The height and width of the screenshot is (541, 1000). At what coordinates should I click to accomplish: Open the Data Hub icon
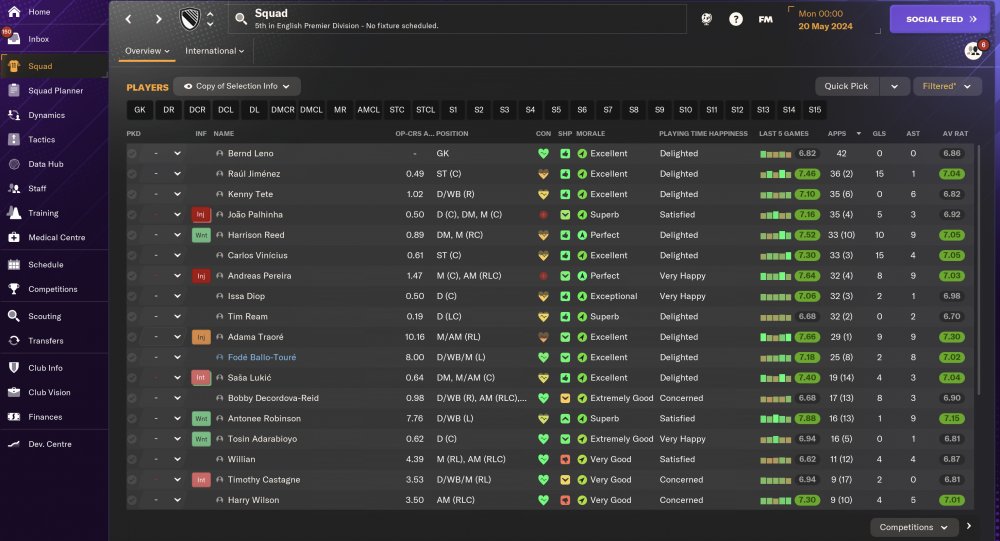[x=14, y=164]
